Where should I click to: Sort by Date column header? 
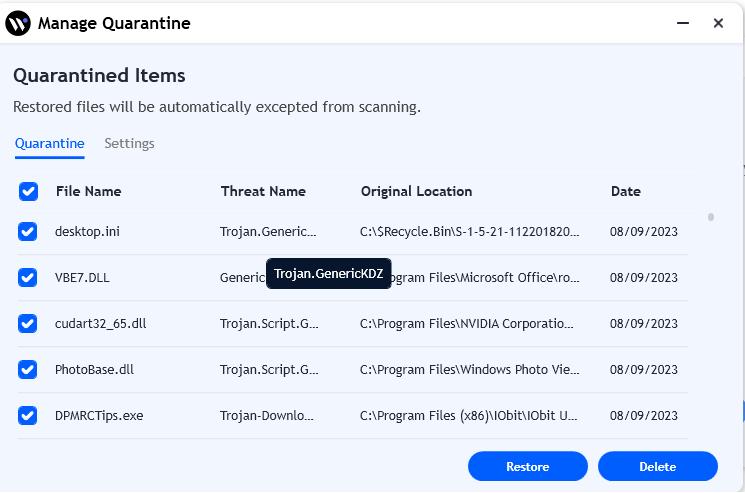pos(625,191)
